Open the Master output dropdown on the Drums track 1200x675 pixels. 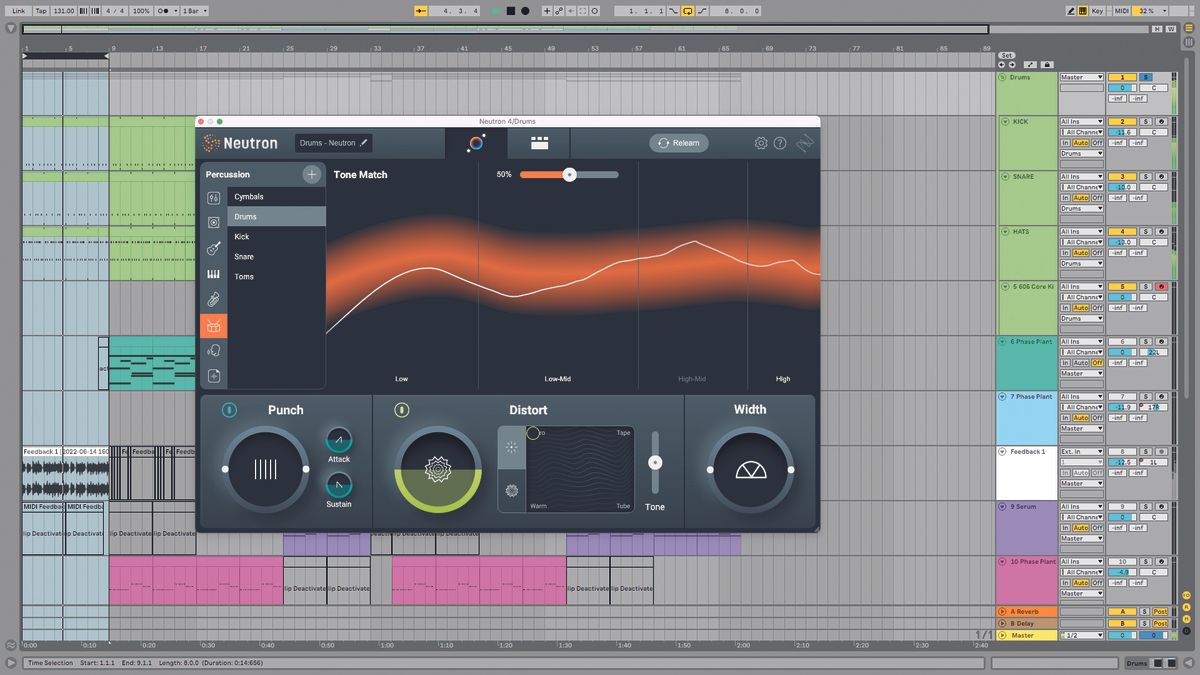[x=1081, y=76]
